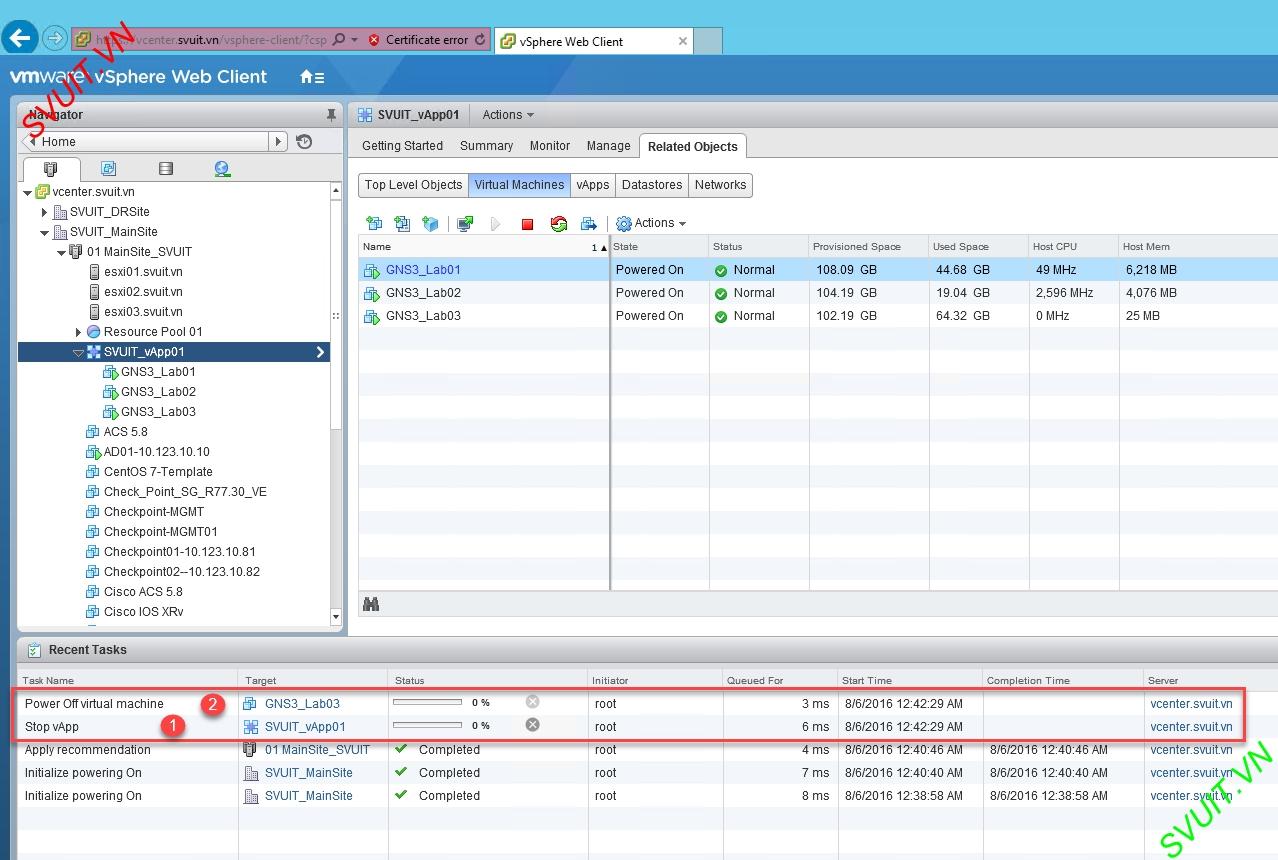Refresh the page using address bar icon
The width and height of the screenshot is (1278, 860).
[x=480, y=40]
